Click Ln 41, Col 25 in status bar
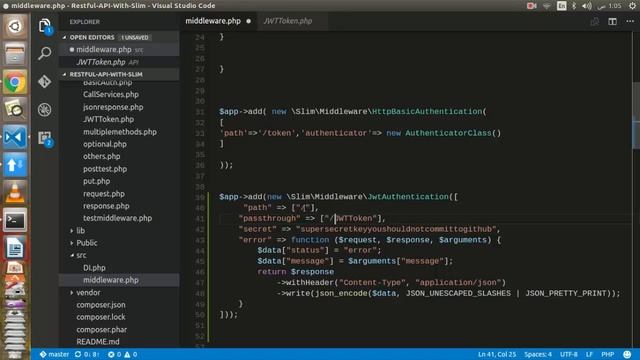The width and height of the screenshot is (640, 360). pyautogui.click(x=497, y=354)
